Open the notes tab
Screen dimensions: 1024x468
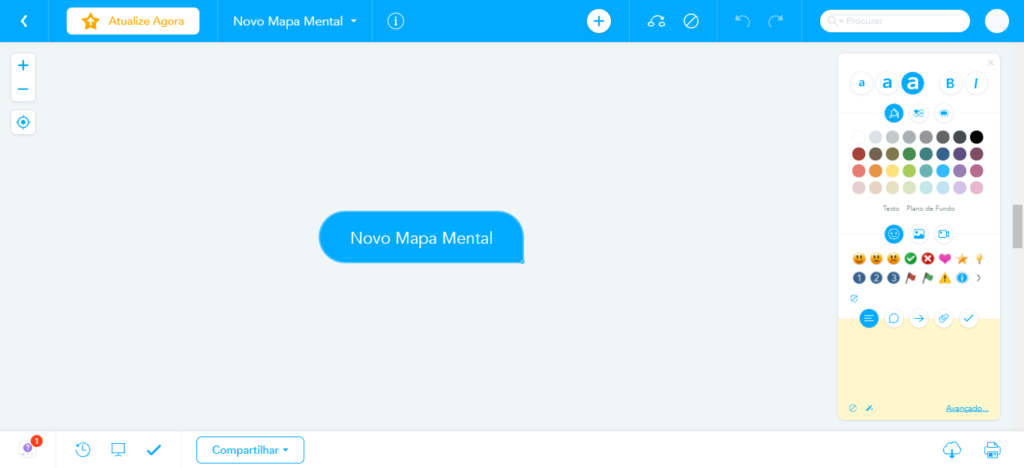click(869, 319)
